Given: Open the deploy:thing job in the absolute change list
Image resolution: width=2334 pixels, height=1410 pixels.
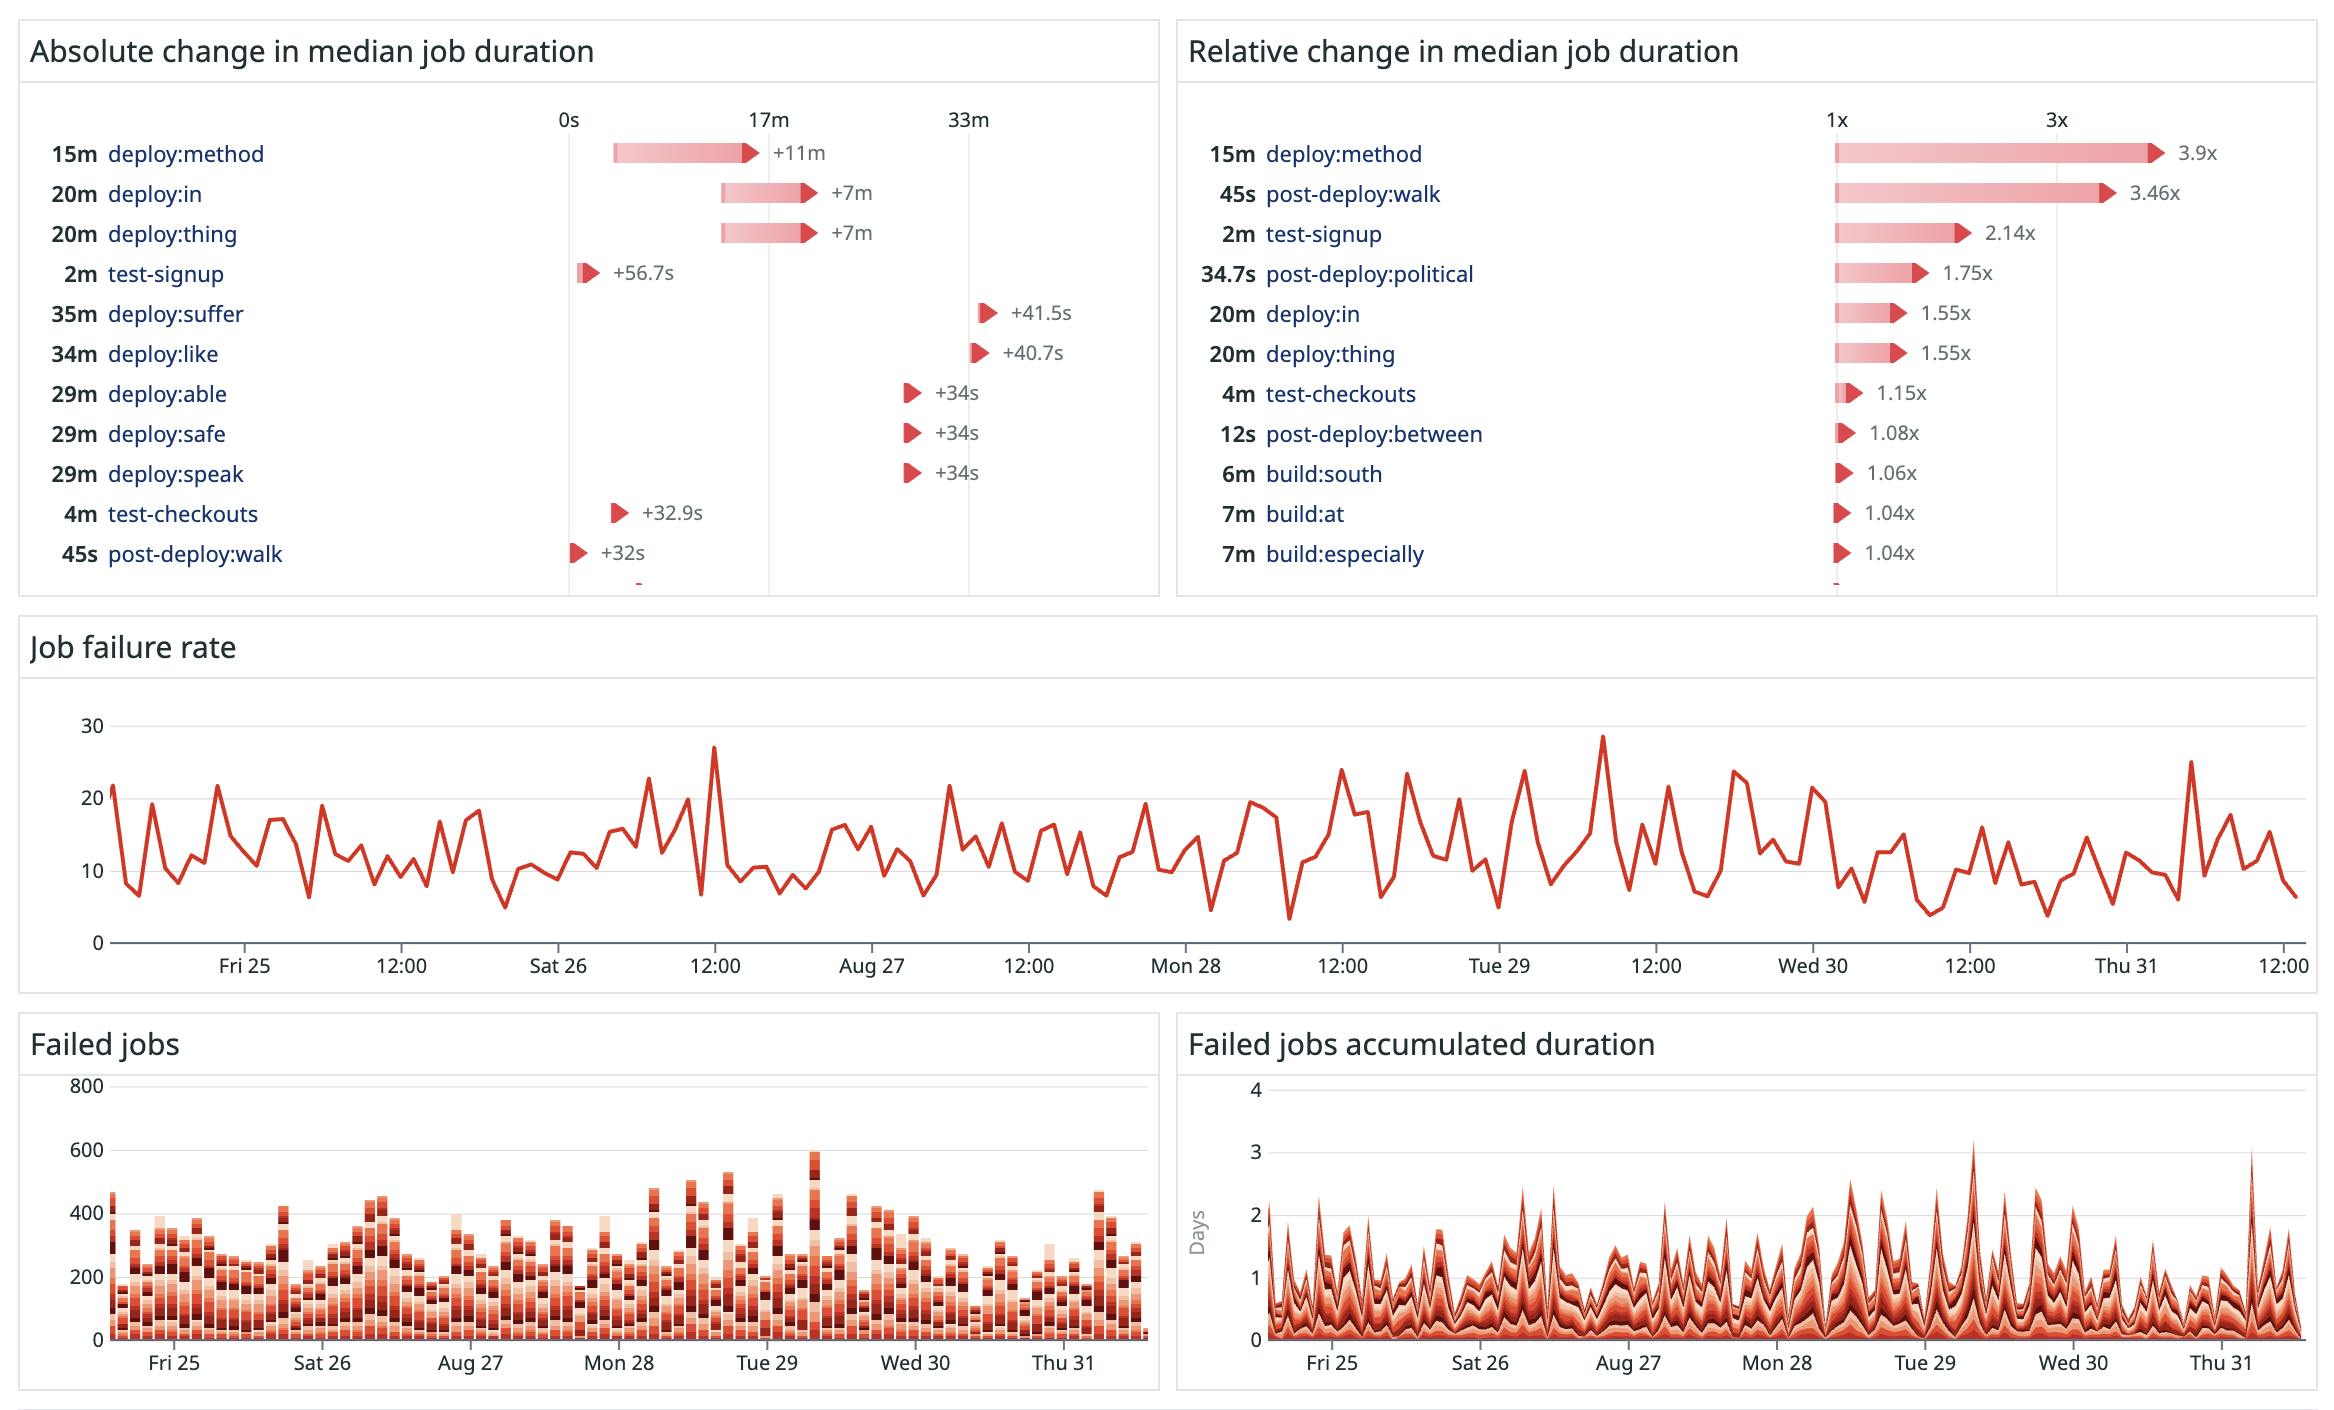Looking at the screenshot, I should (x=172, y=233).
